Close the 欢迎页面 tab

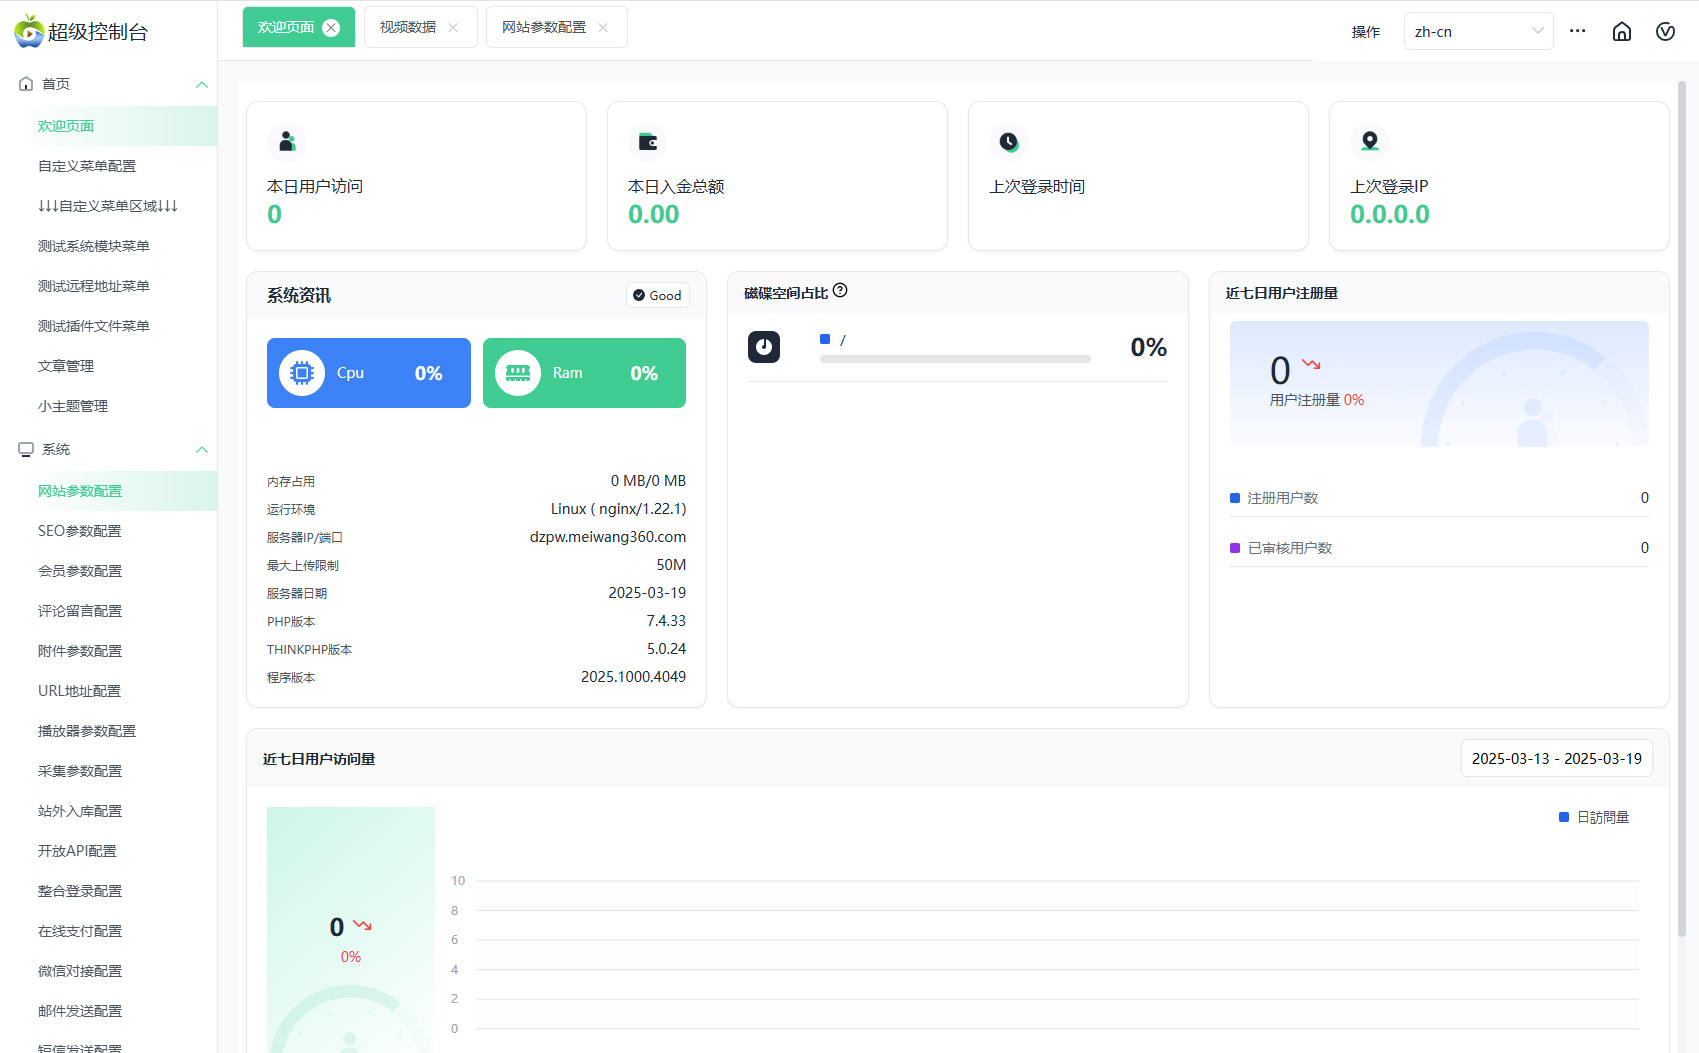pos(332,28)
